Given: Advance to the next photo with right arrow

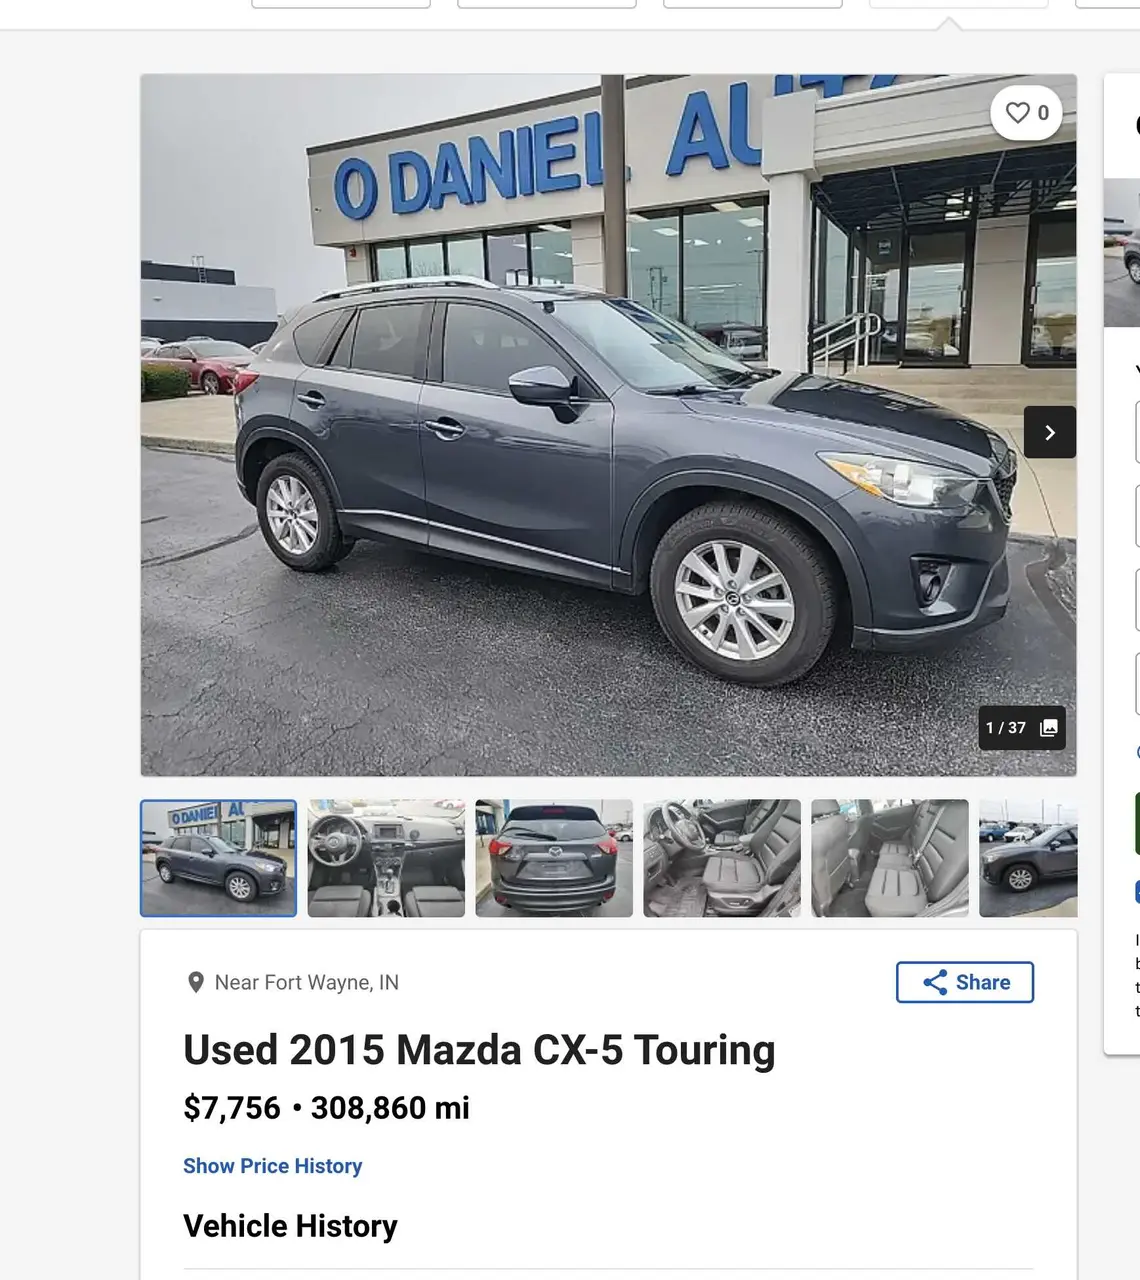Looking at the screenshot, I should click(1050, 432).
